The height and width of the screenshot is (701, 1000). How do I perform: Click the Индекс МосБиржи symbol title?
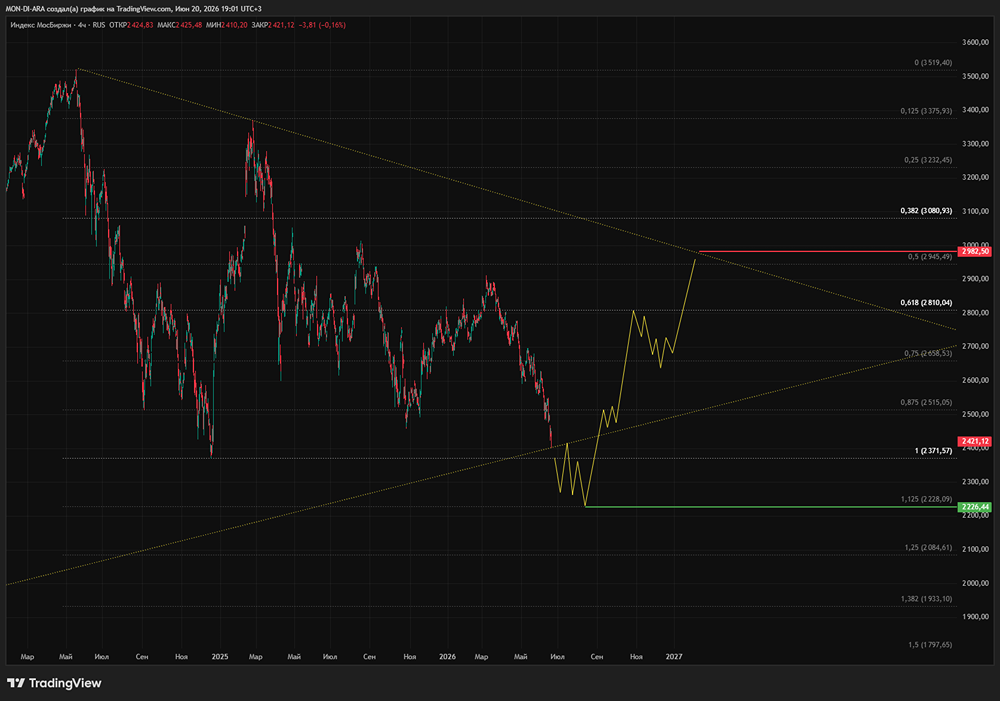click(x=41, y=25)
